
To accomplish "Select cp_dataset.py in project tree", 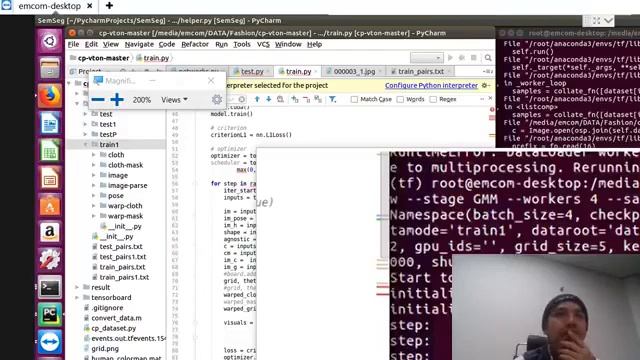I will (x=113, y=328).
